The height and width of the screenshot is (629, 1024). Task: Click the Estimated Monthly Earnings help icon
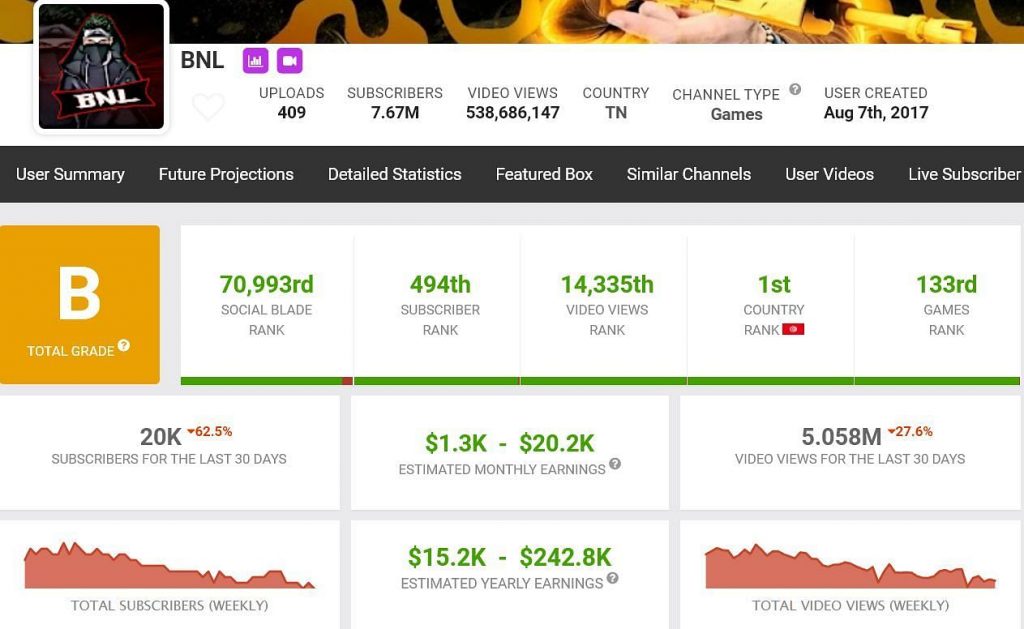[615, 464]
